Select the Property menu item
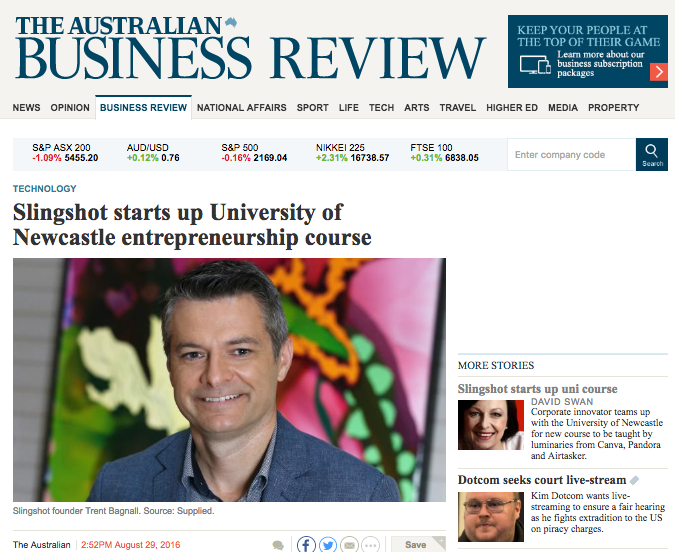This screenshot has width=675, height=552. click(x=613, y=108)
